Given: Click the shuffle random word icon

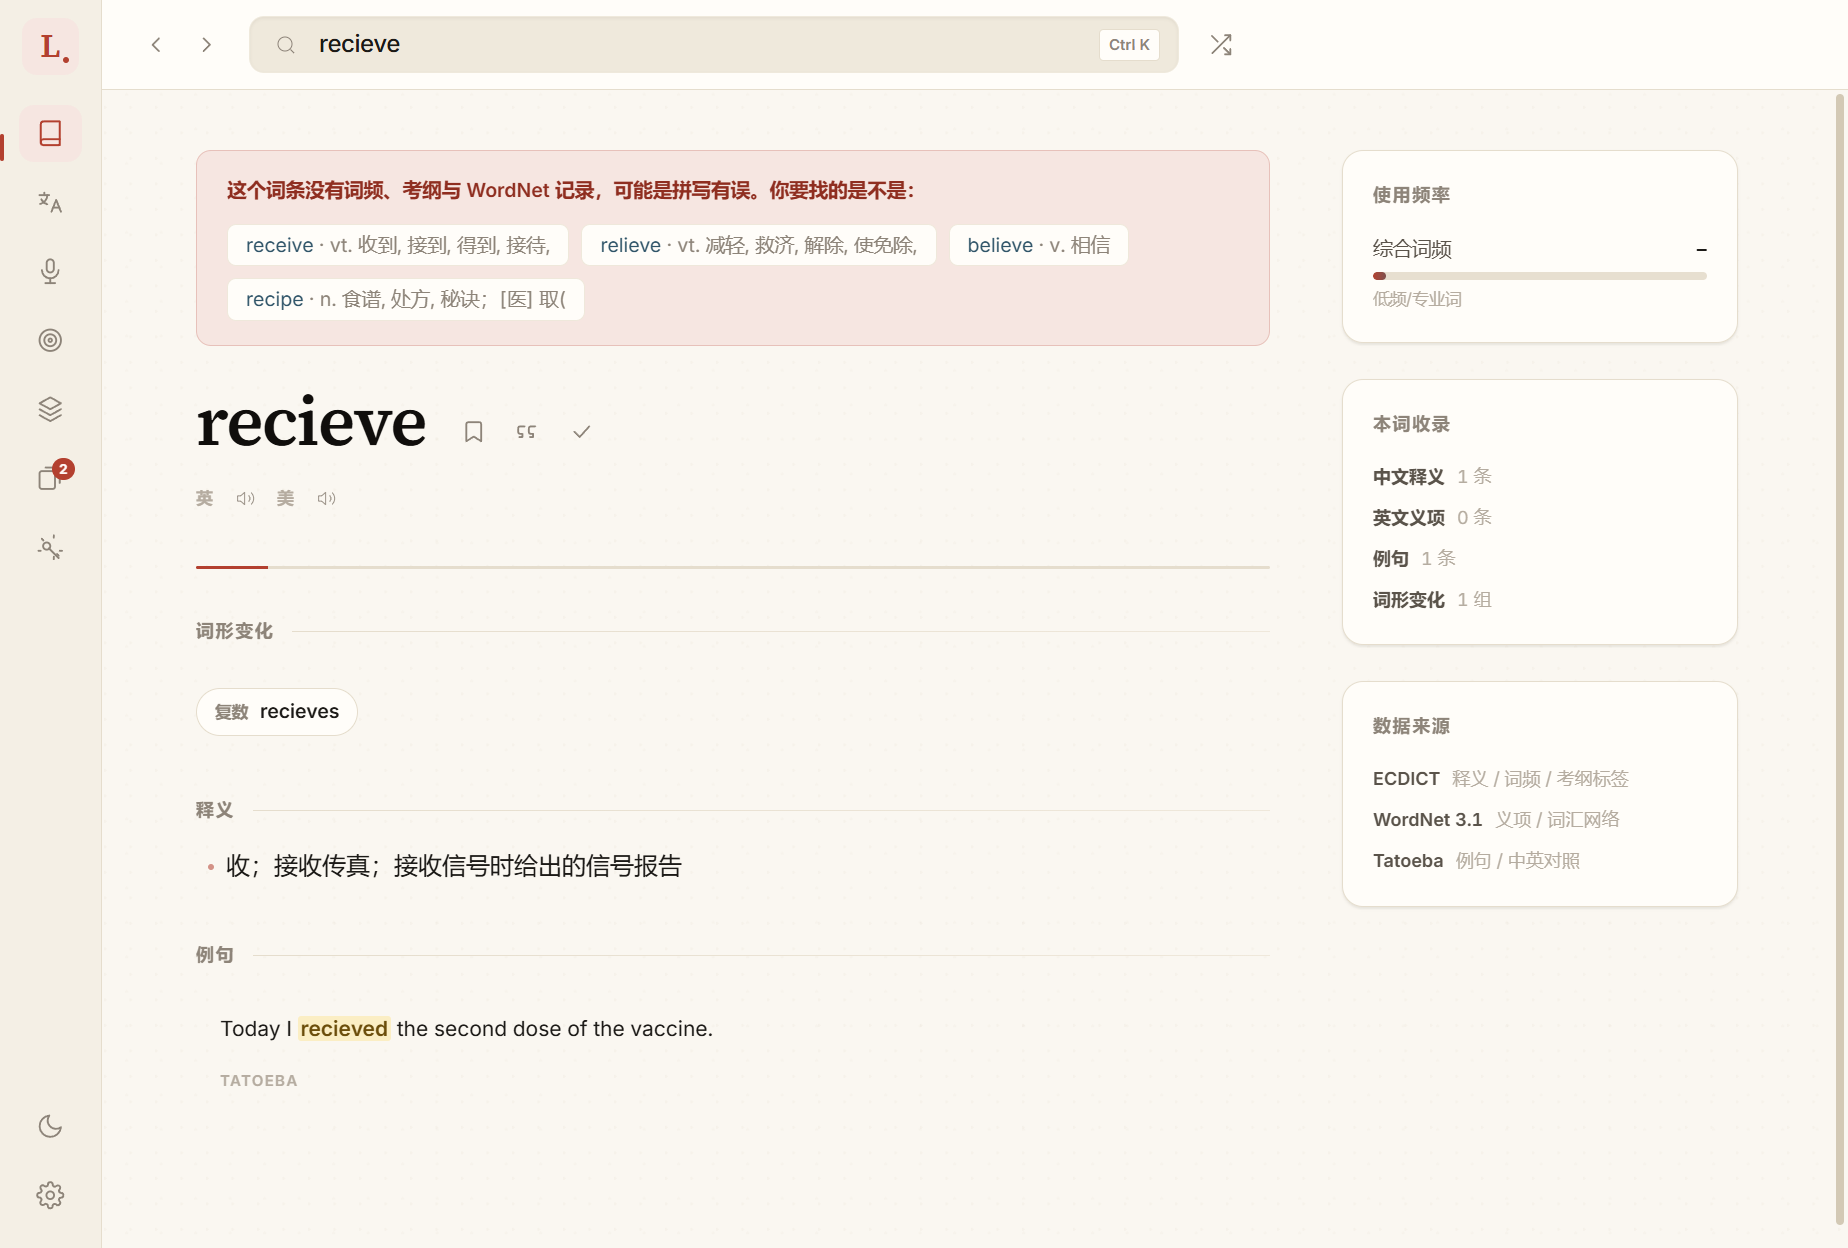Looking at the screenshot, I should coord(1221,45).
